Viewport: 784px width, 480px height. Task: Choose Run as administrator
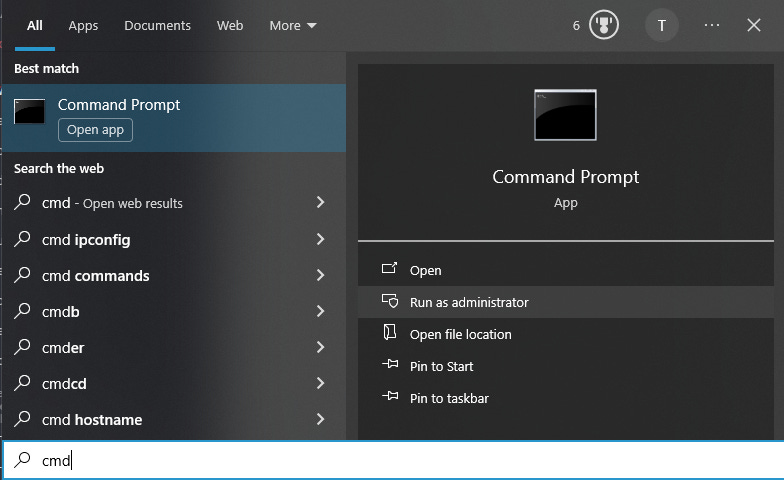pyautogui.click(x=566, y=302)
